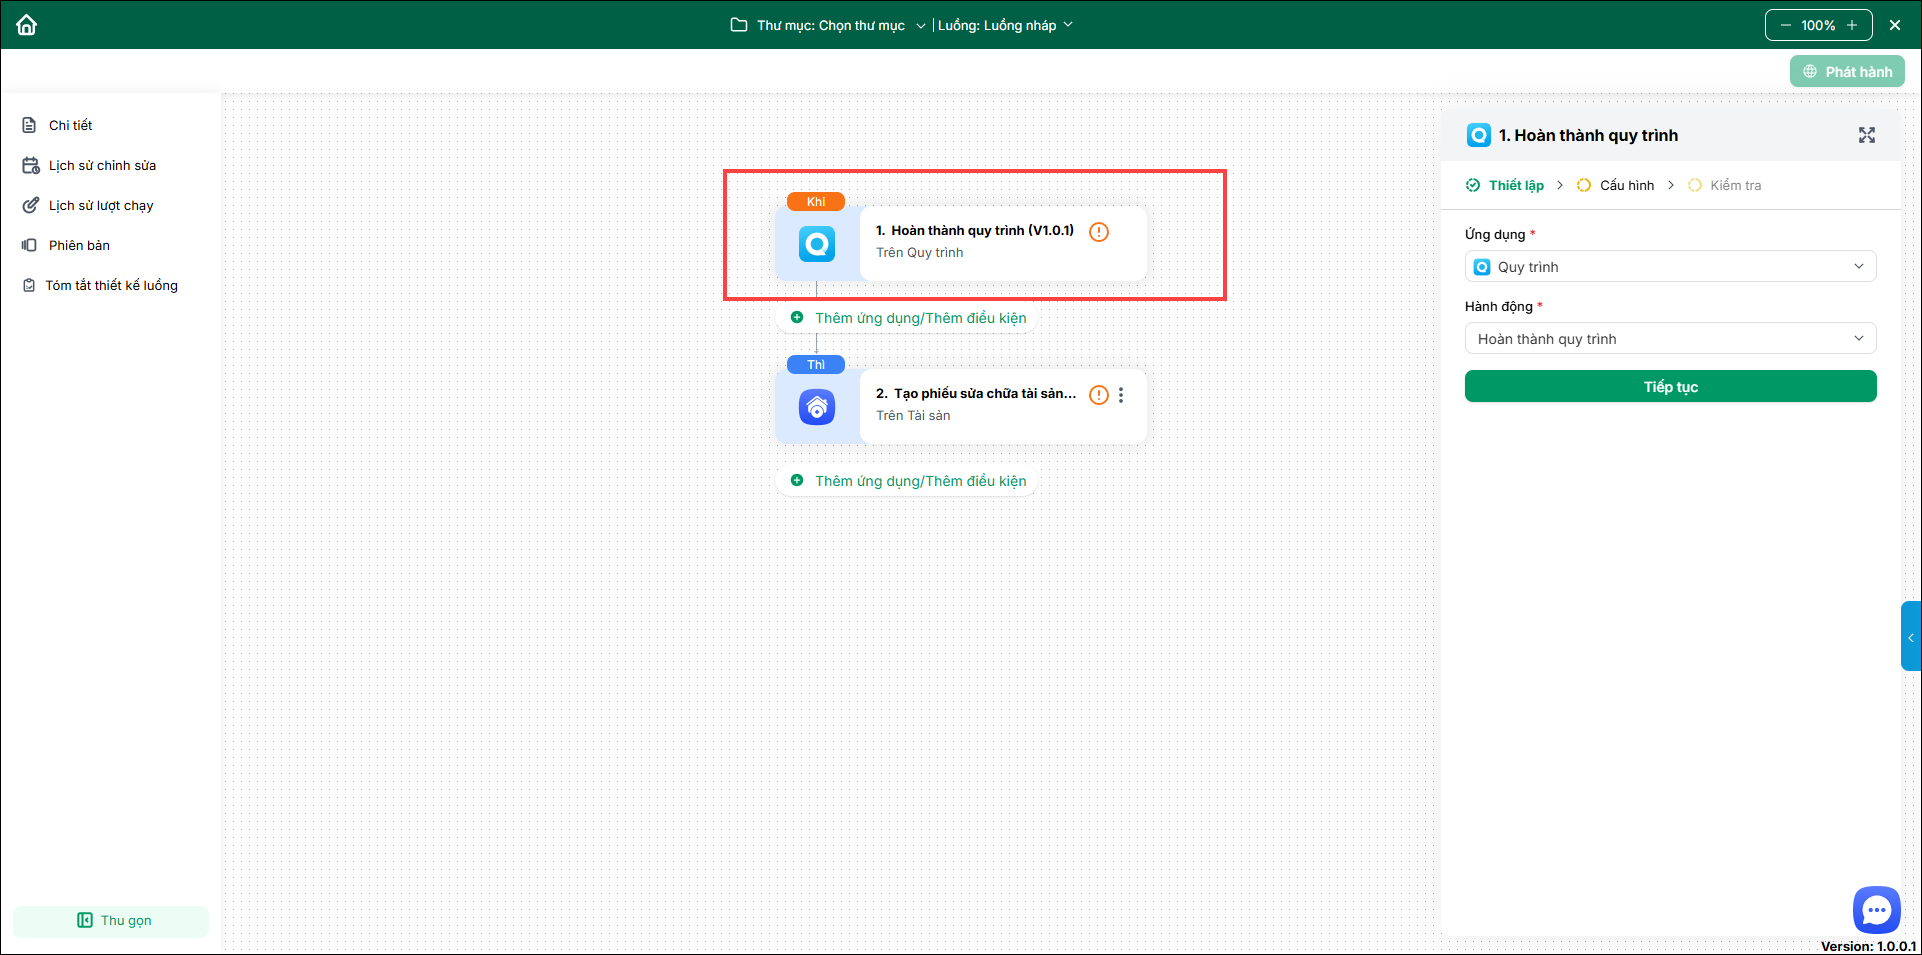Click the 100% zoom level value
The width and height of the screenshot is (1922, 955).
pyautogui.click(x=1818, y=25)
